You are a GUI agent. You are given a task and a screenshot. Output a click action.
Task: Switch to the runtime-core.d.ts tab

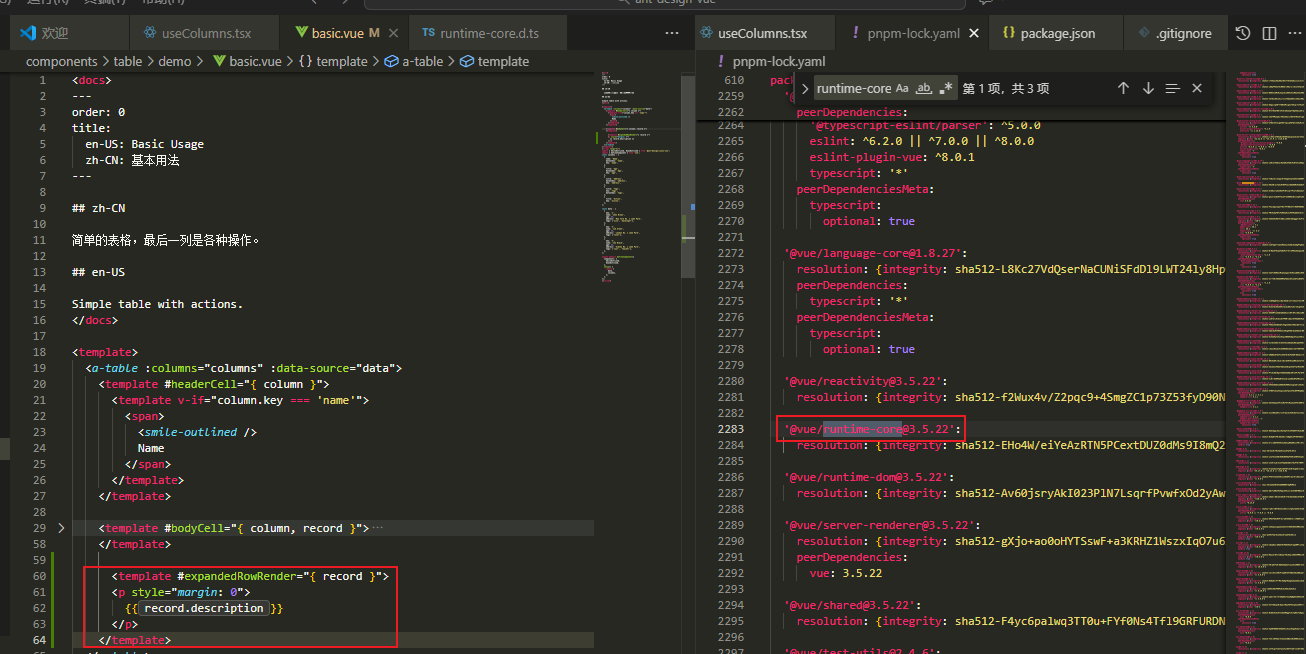coord(480,33)
